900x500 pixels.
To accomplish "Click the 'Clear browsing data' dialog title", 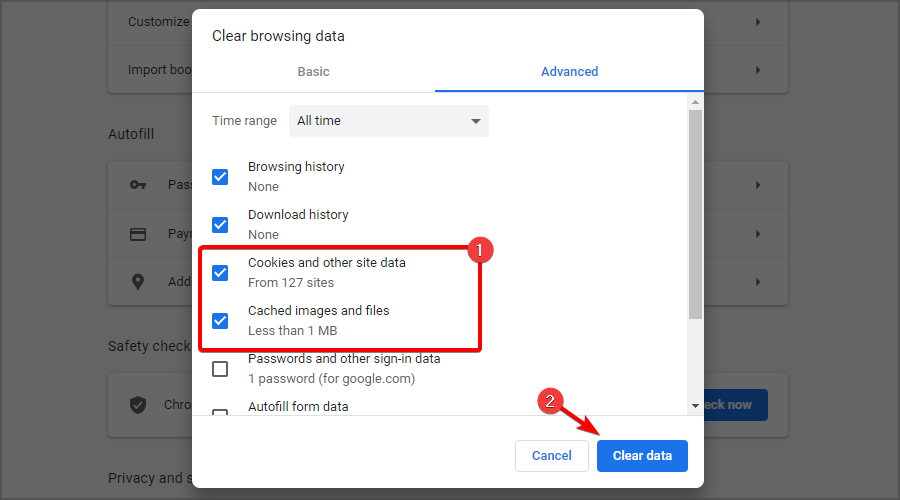I will [278, 36].
